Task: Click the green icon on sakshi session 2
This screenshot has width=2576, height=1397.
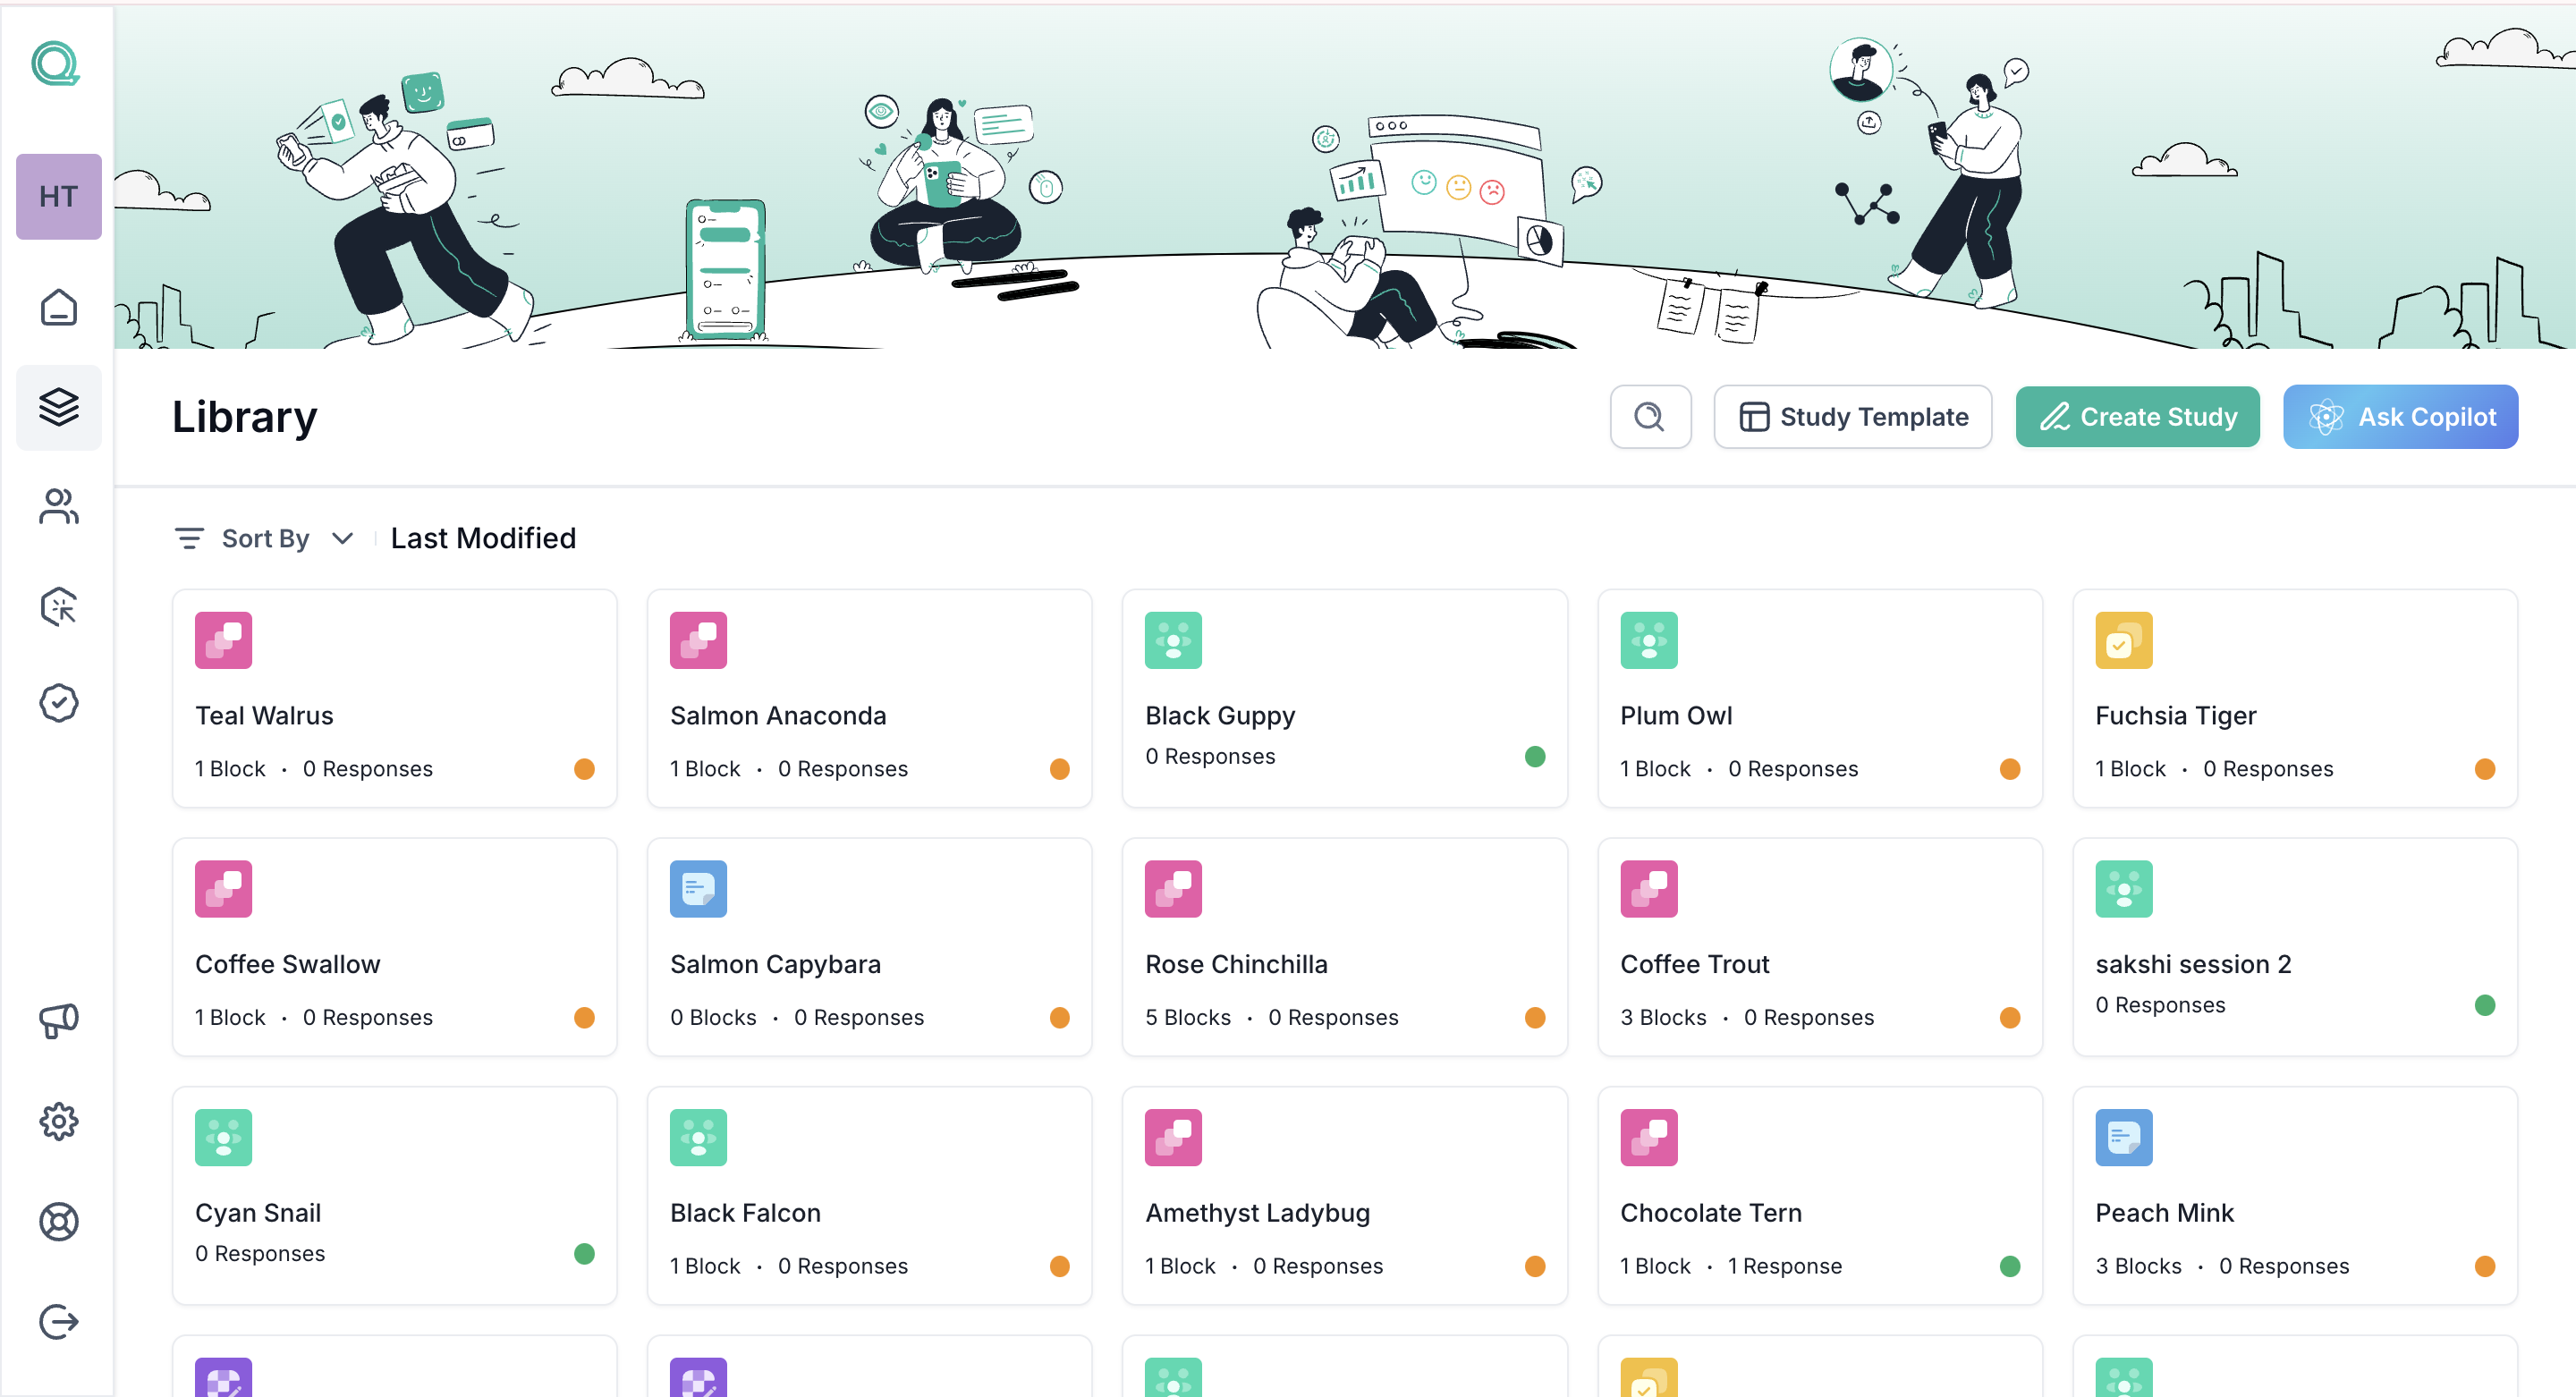Action: click(x=2123, y=889)
